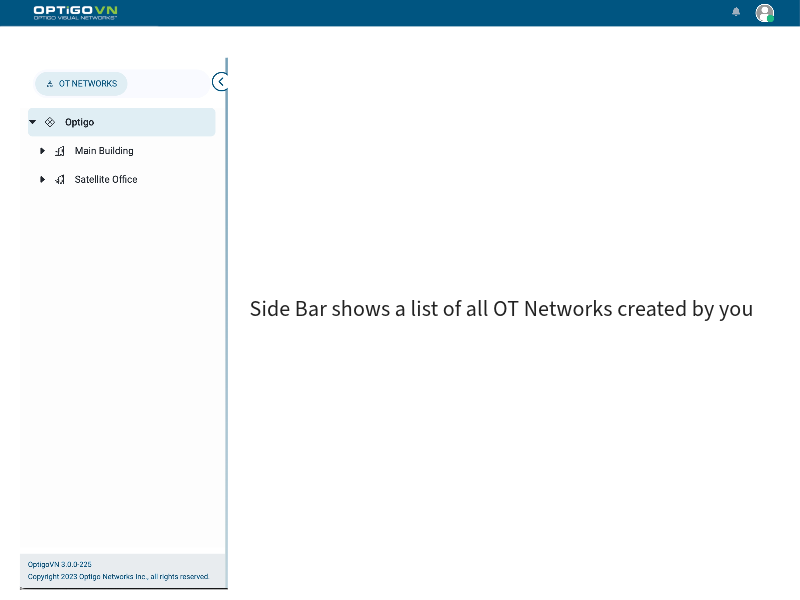Open the OT NETWORKS panel

click(x=81, y=84)
